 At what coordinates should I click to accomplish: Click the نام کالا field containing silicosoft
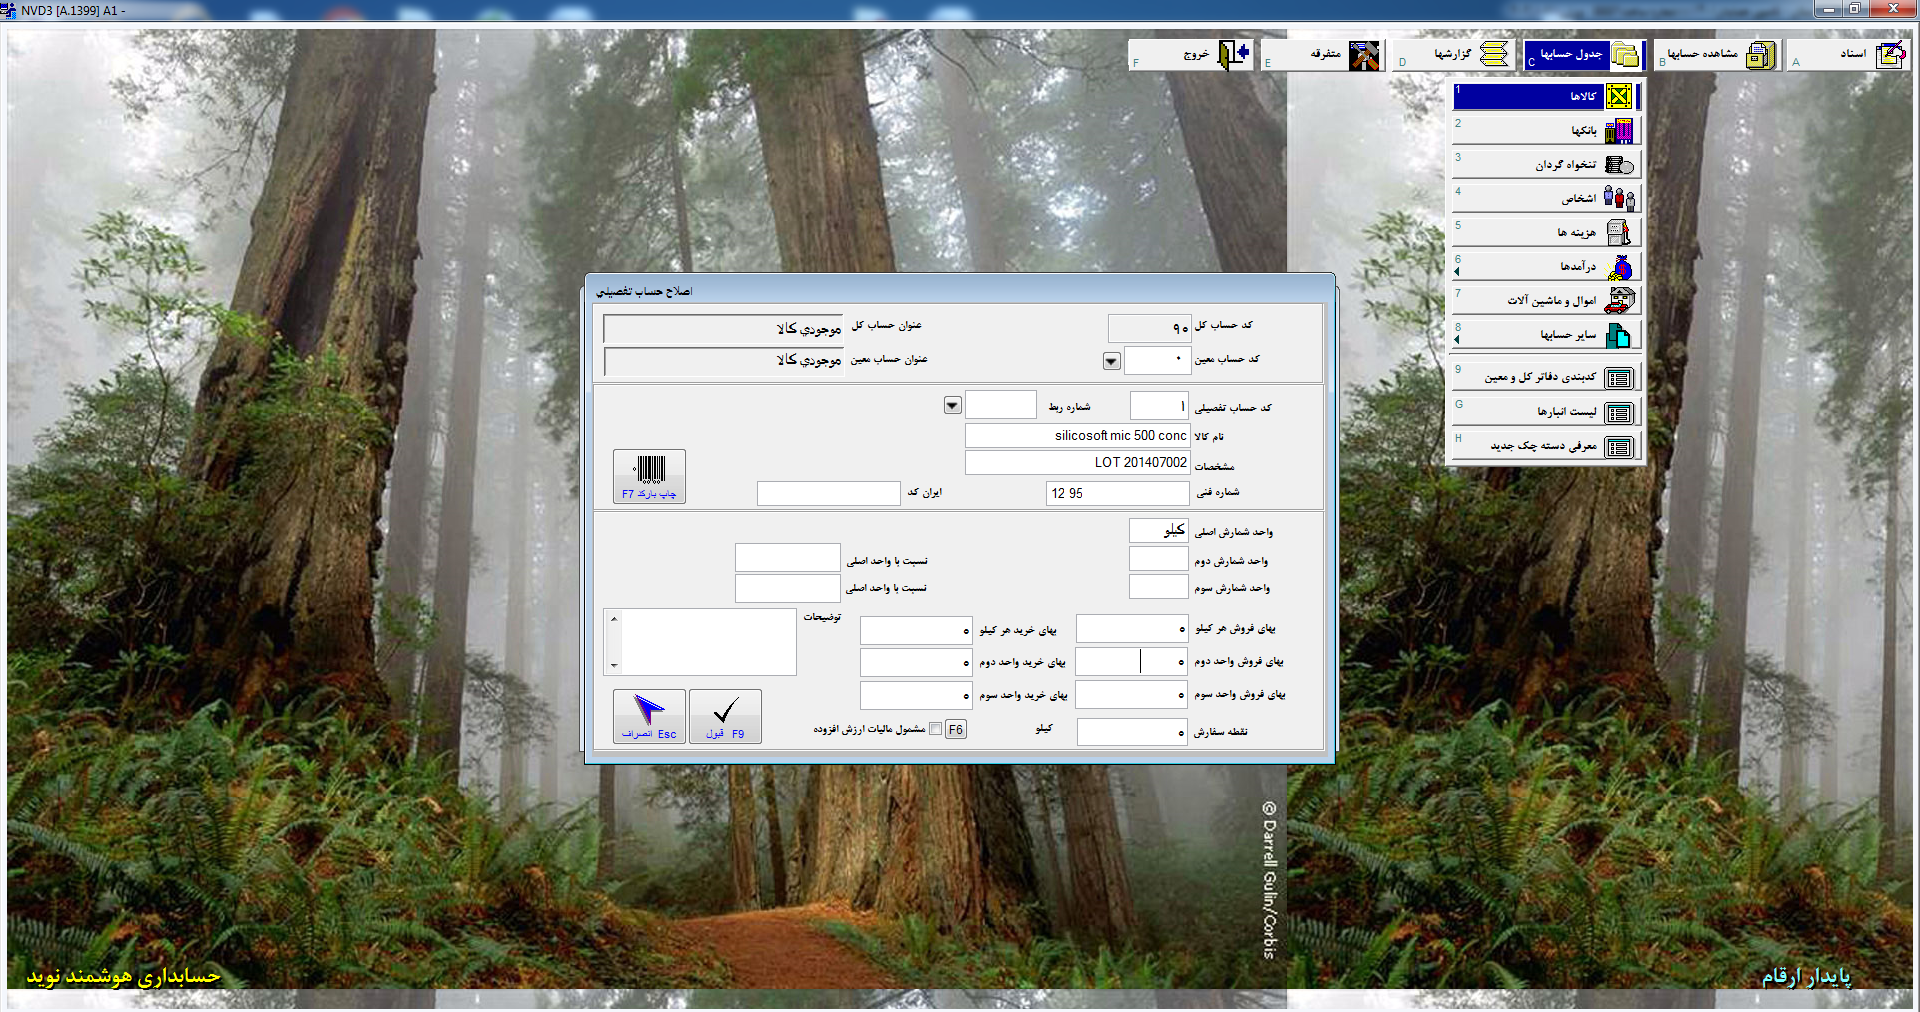point(1077,435)
